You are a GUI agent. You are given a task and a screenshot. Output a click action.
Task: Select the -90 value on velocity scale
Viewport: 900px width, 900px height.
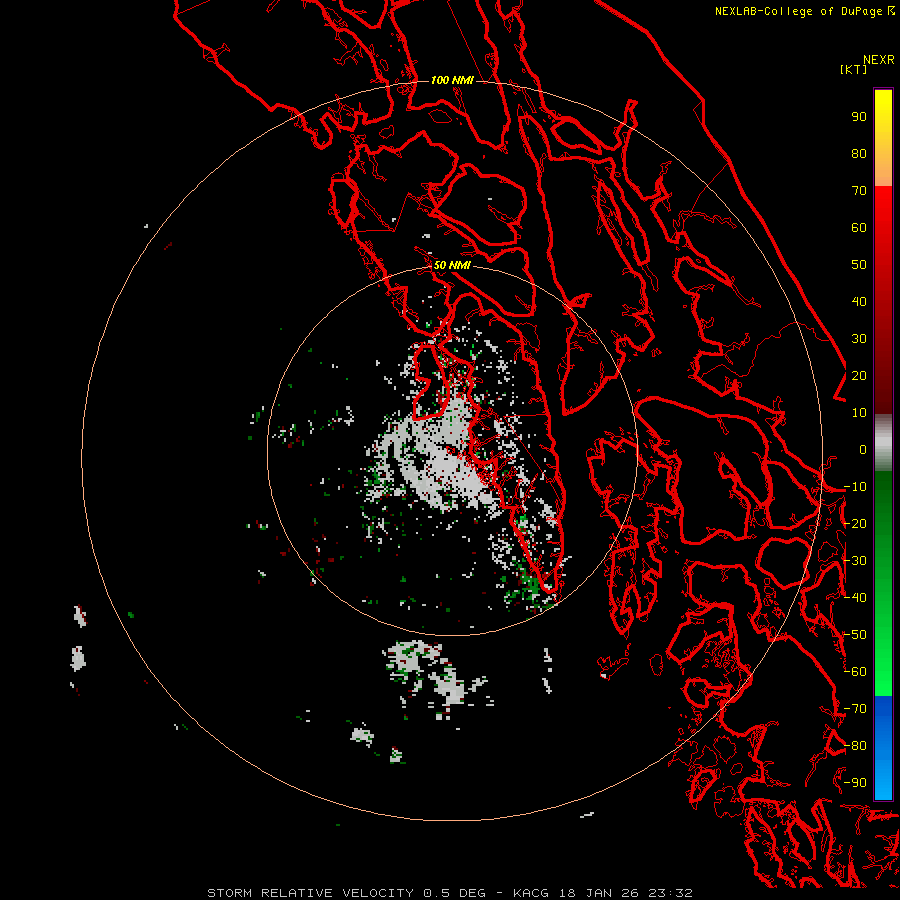[x=856, y=783]
